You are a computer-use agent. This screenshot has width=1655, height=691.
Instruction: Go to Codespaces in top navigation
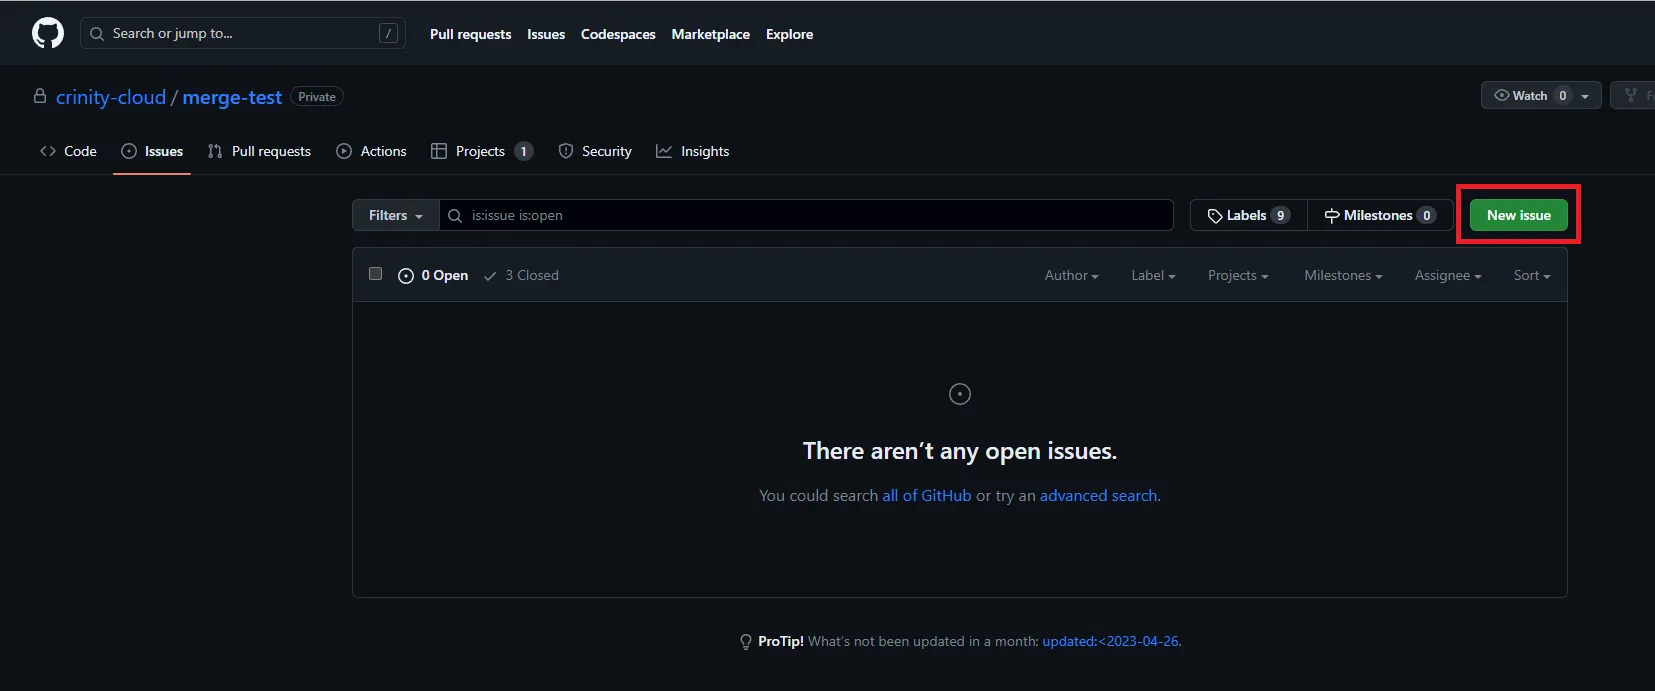pyautogui.click(x=618, y=34)
